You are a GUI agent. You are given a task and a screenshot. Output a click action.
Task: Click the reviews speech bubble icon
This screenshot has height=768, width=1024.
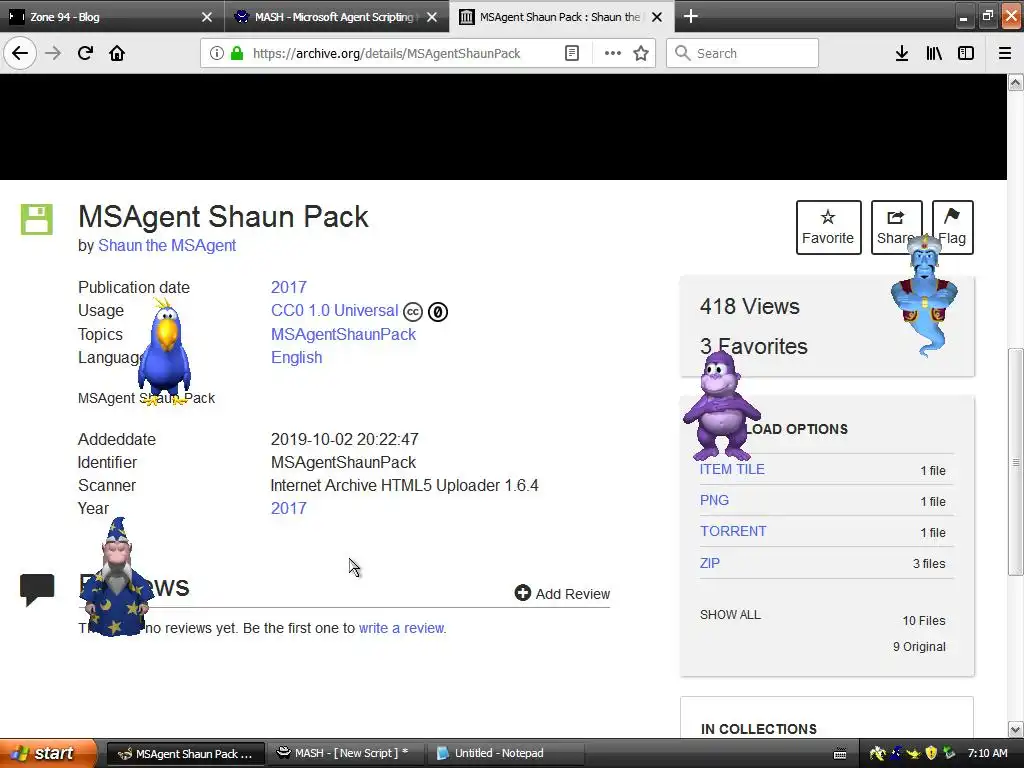(37, 590)
